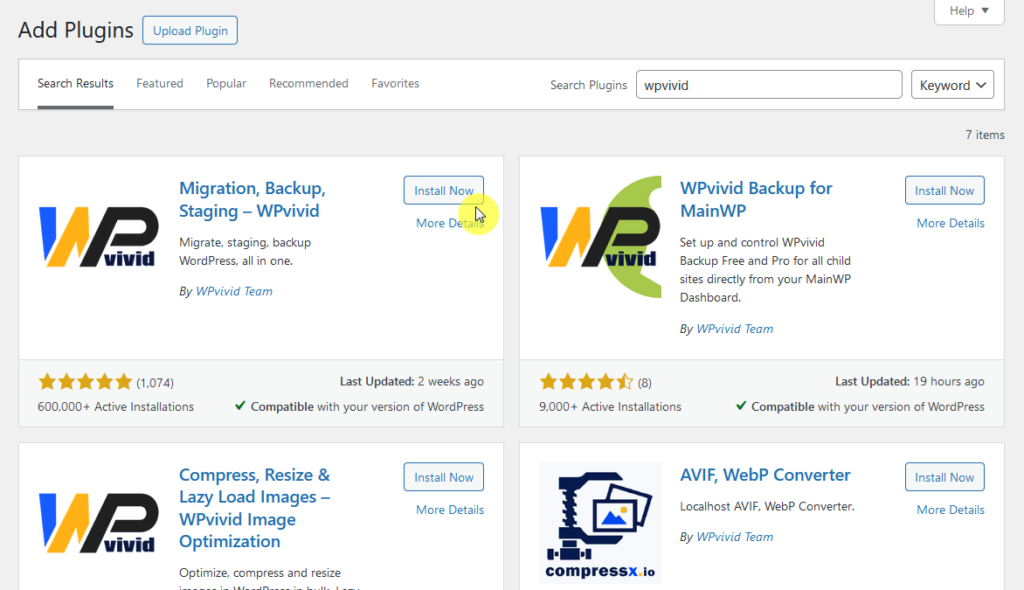Image resolution: width=1024 pixels, height=590 pixels.
Task: Install AVIF, WebP Converter plugin
Action: coord(944,477)
